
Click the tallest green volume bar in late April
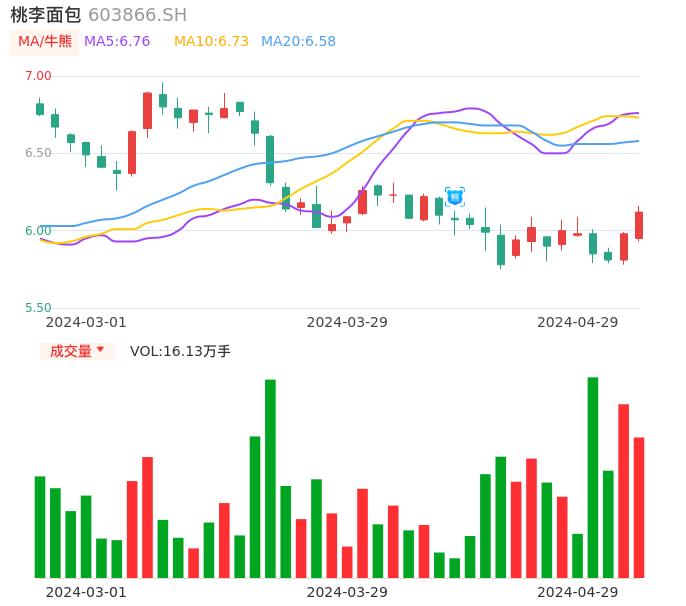(x=593, y=477)
